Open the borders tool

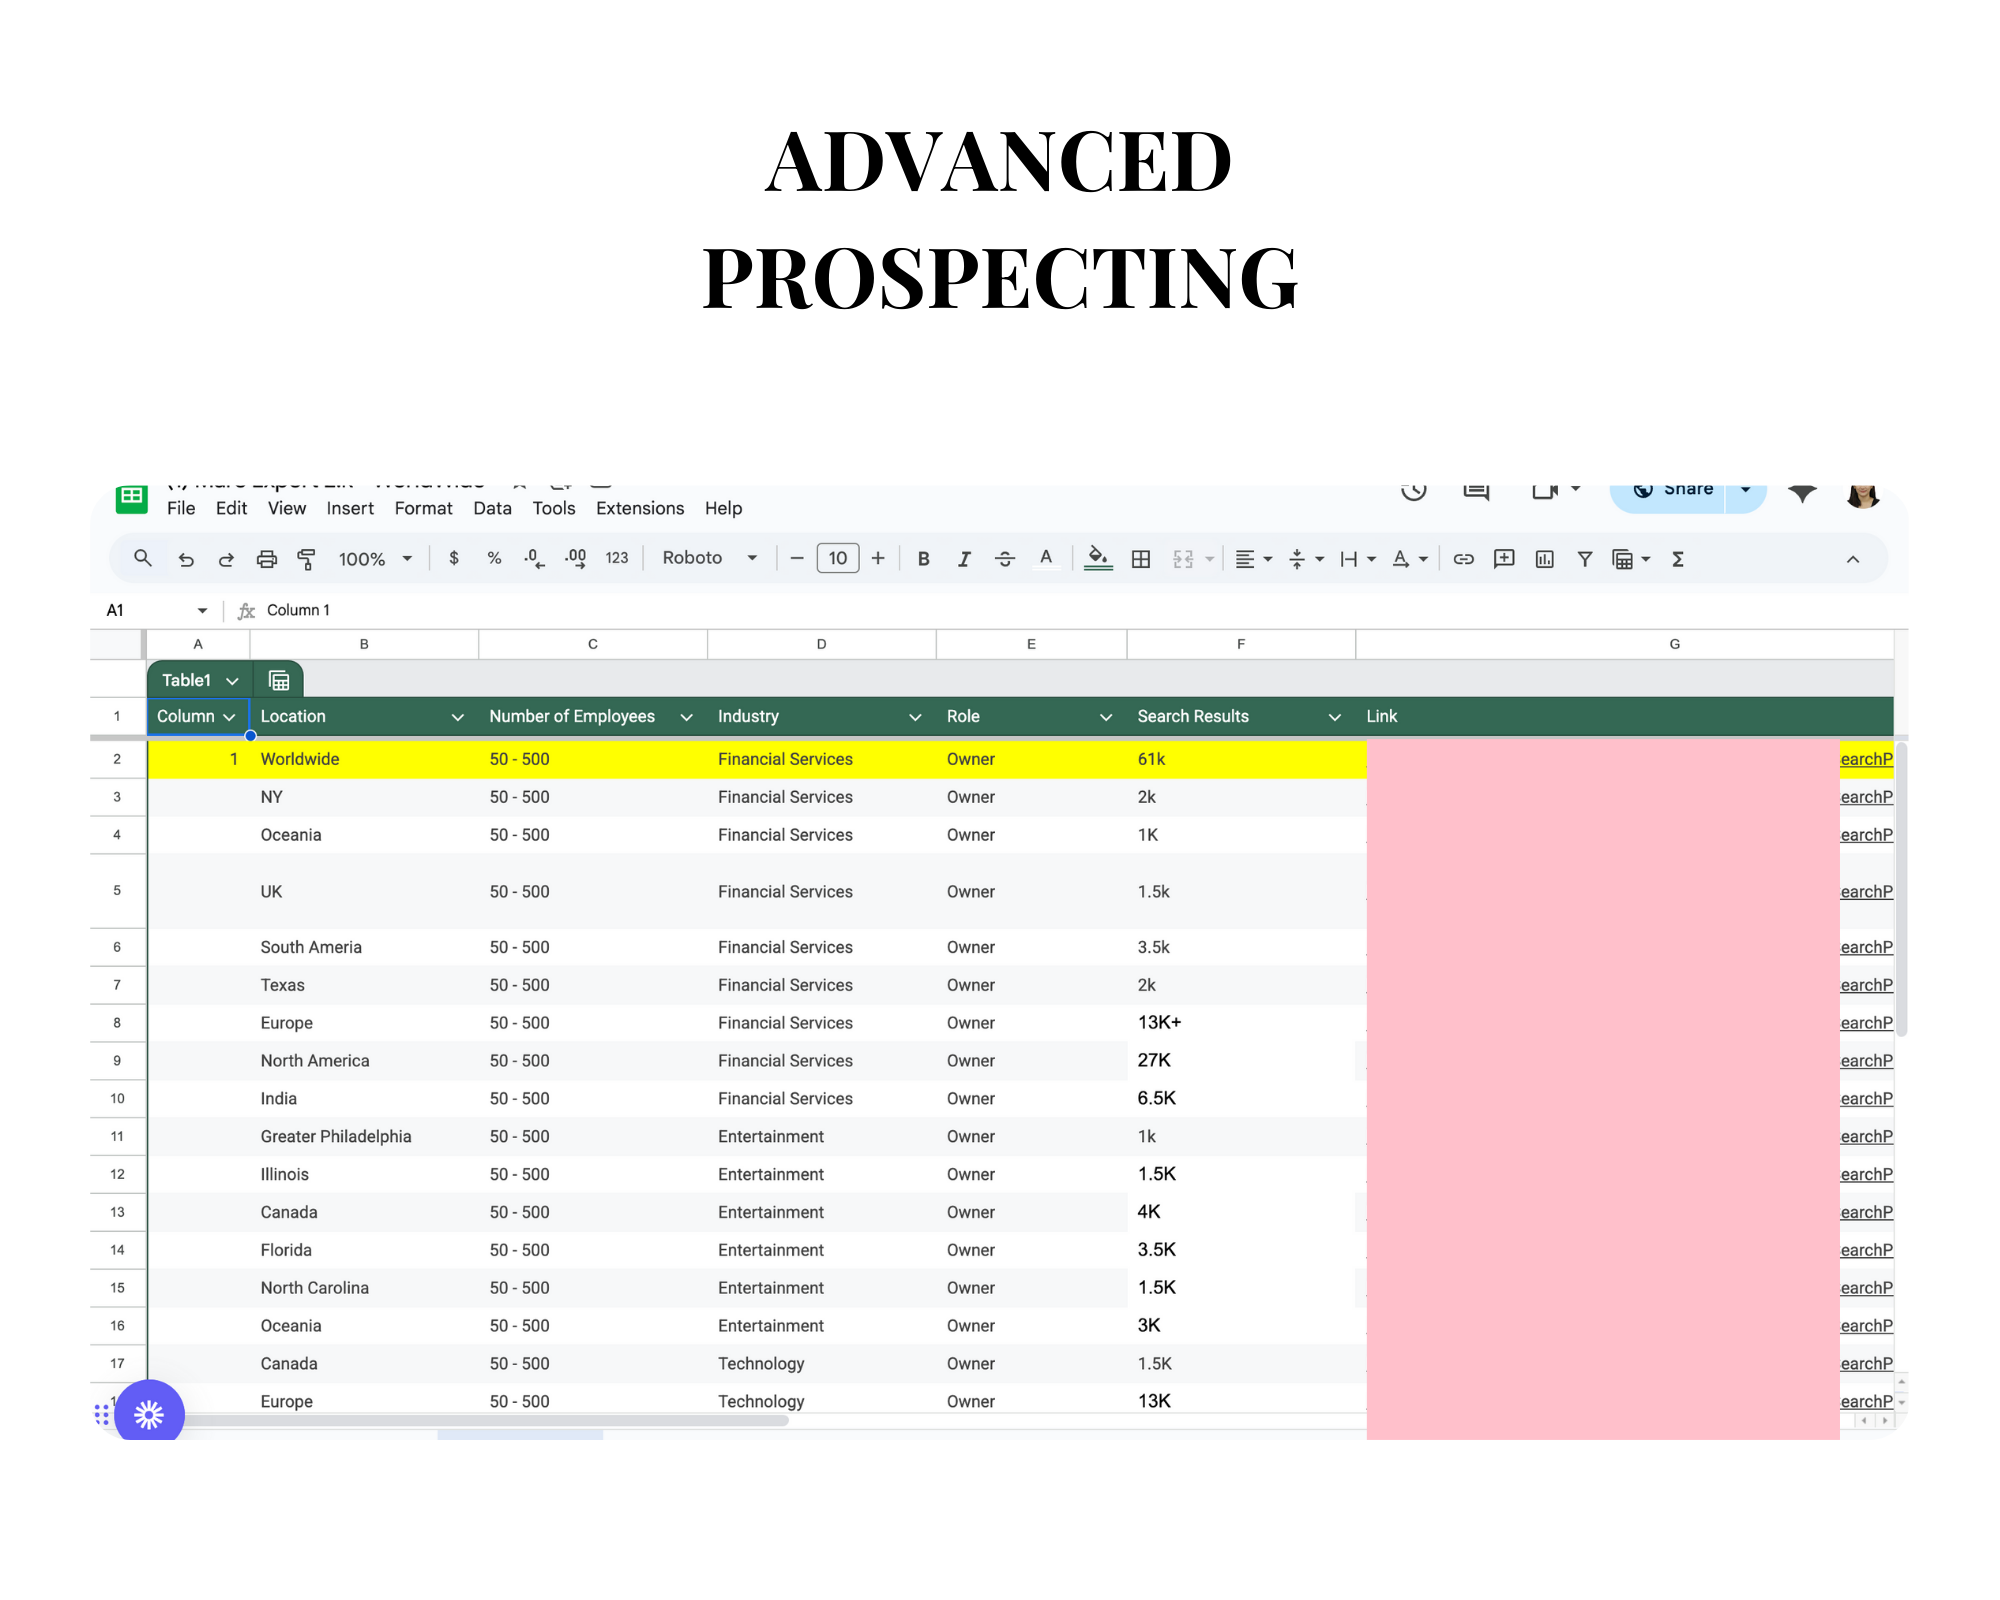pyautogui.click(x=1140, y=559)
